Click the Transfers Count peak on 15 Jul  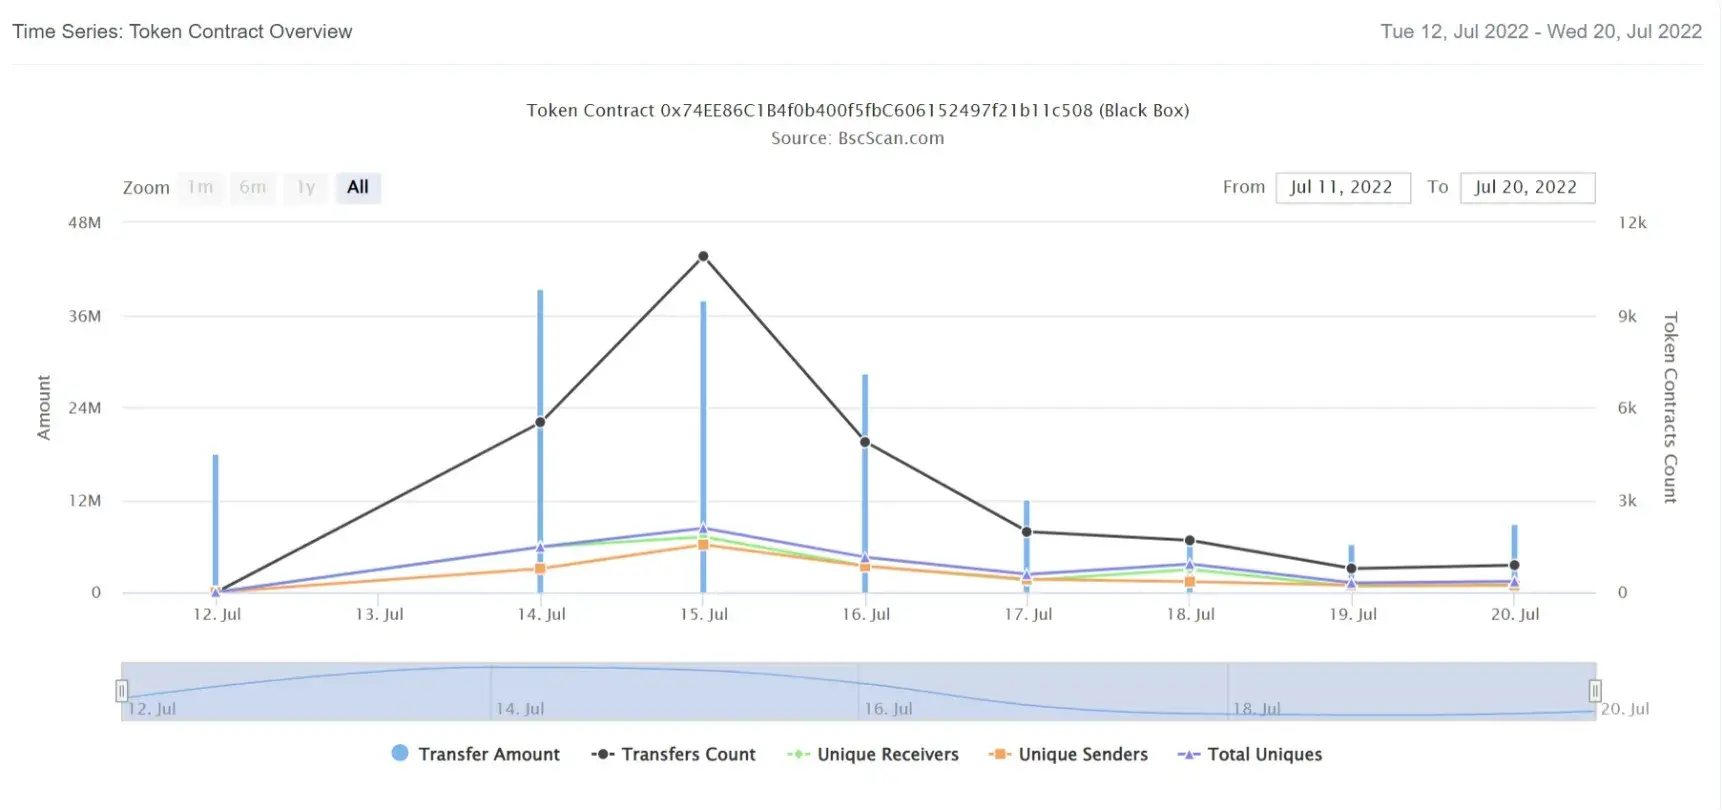coord(703,257)
